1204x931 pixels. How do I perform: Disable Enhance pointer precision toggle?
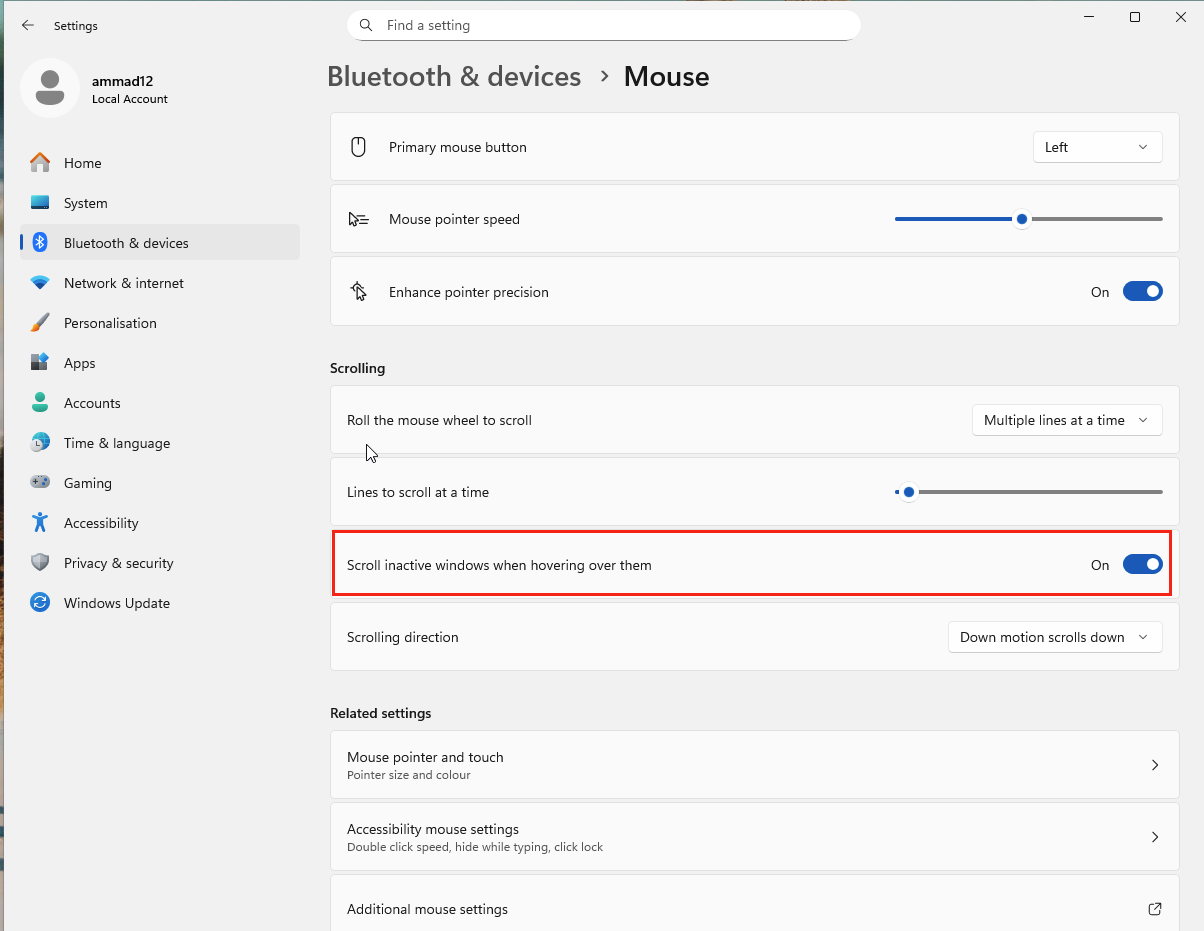[1142, 292]
